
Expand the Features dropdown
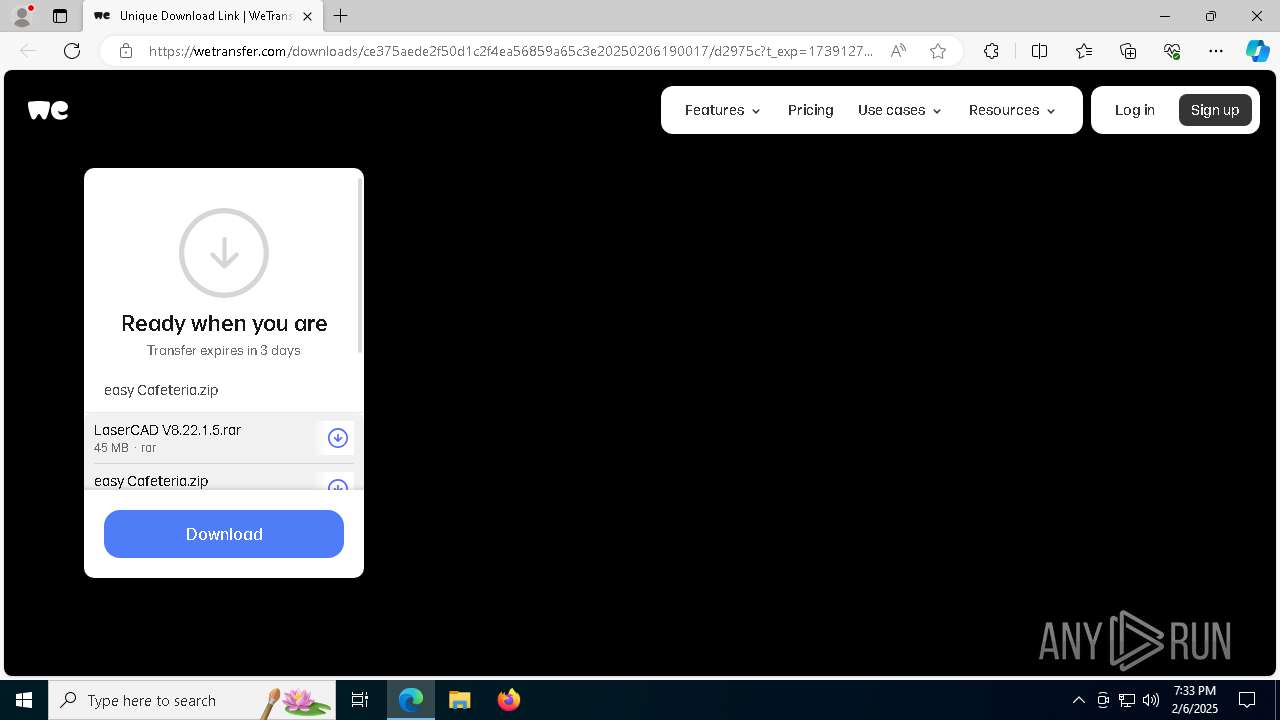pyautogui.click(x=723, y=110)
